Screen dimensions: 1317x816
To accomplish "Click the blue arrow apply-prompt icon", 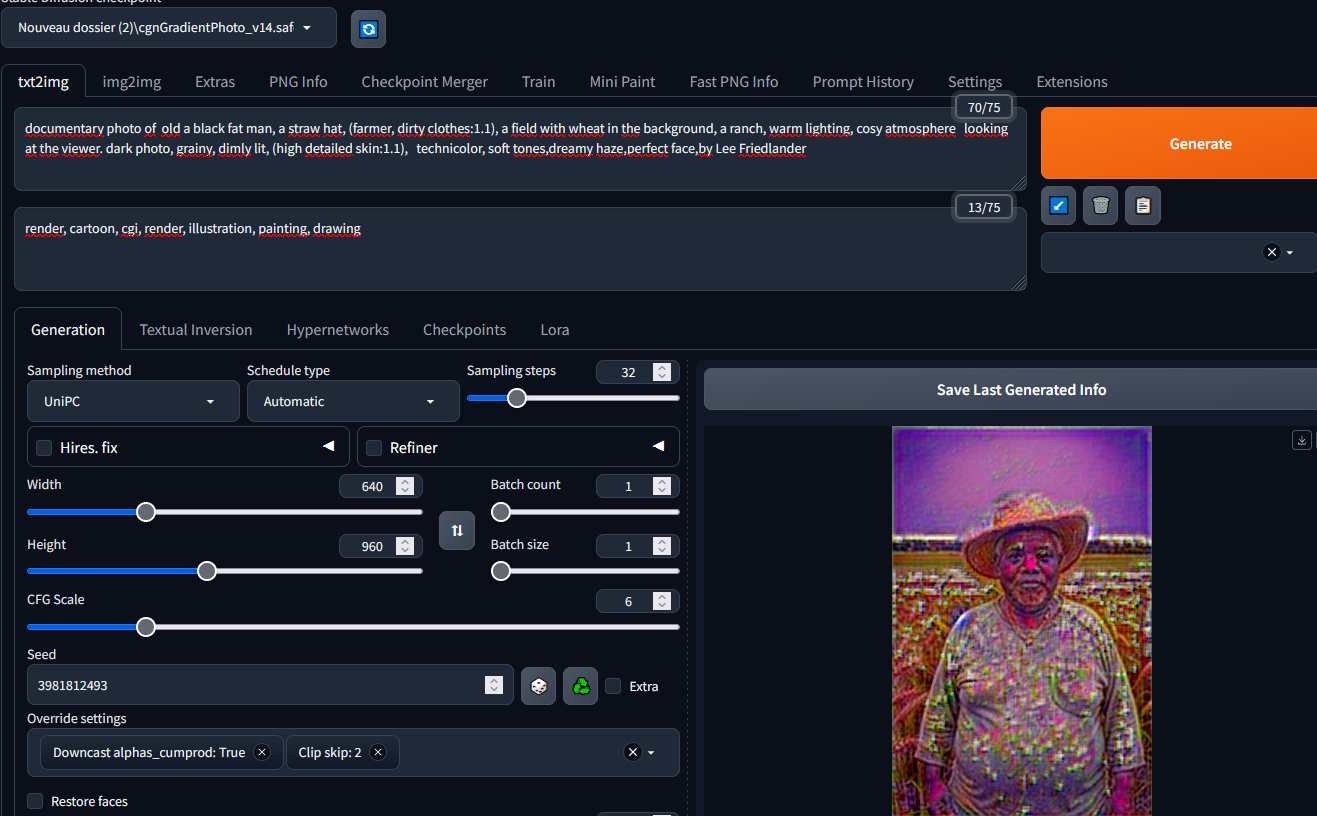I will point(1059,206).
